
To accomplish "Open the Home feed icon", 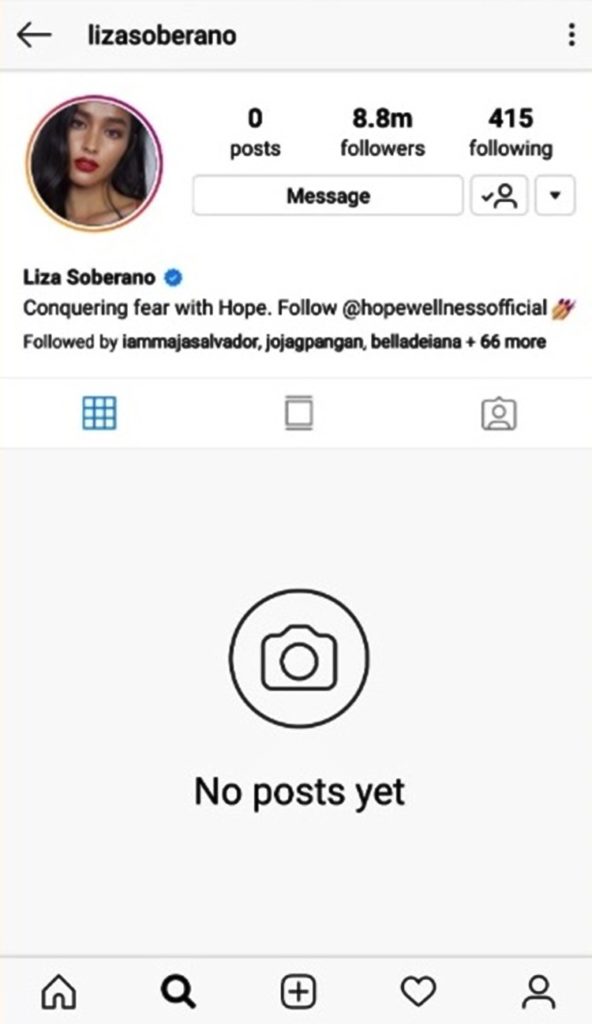I will click(59, 991).
